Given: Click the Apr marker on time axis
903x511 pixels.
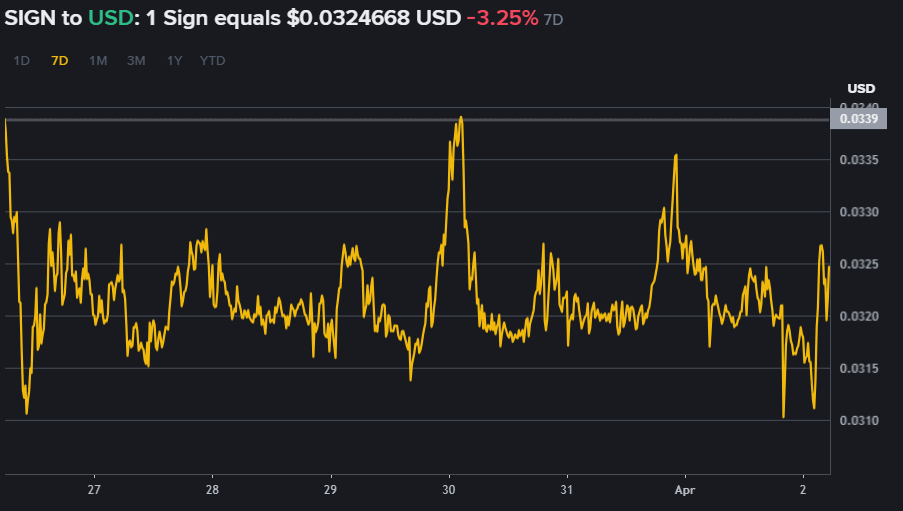Looking at the screenshot, I should 685,490.
